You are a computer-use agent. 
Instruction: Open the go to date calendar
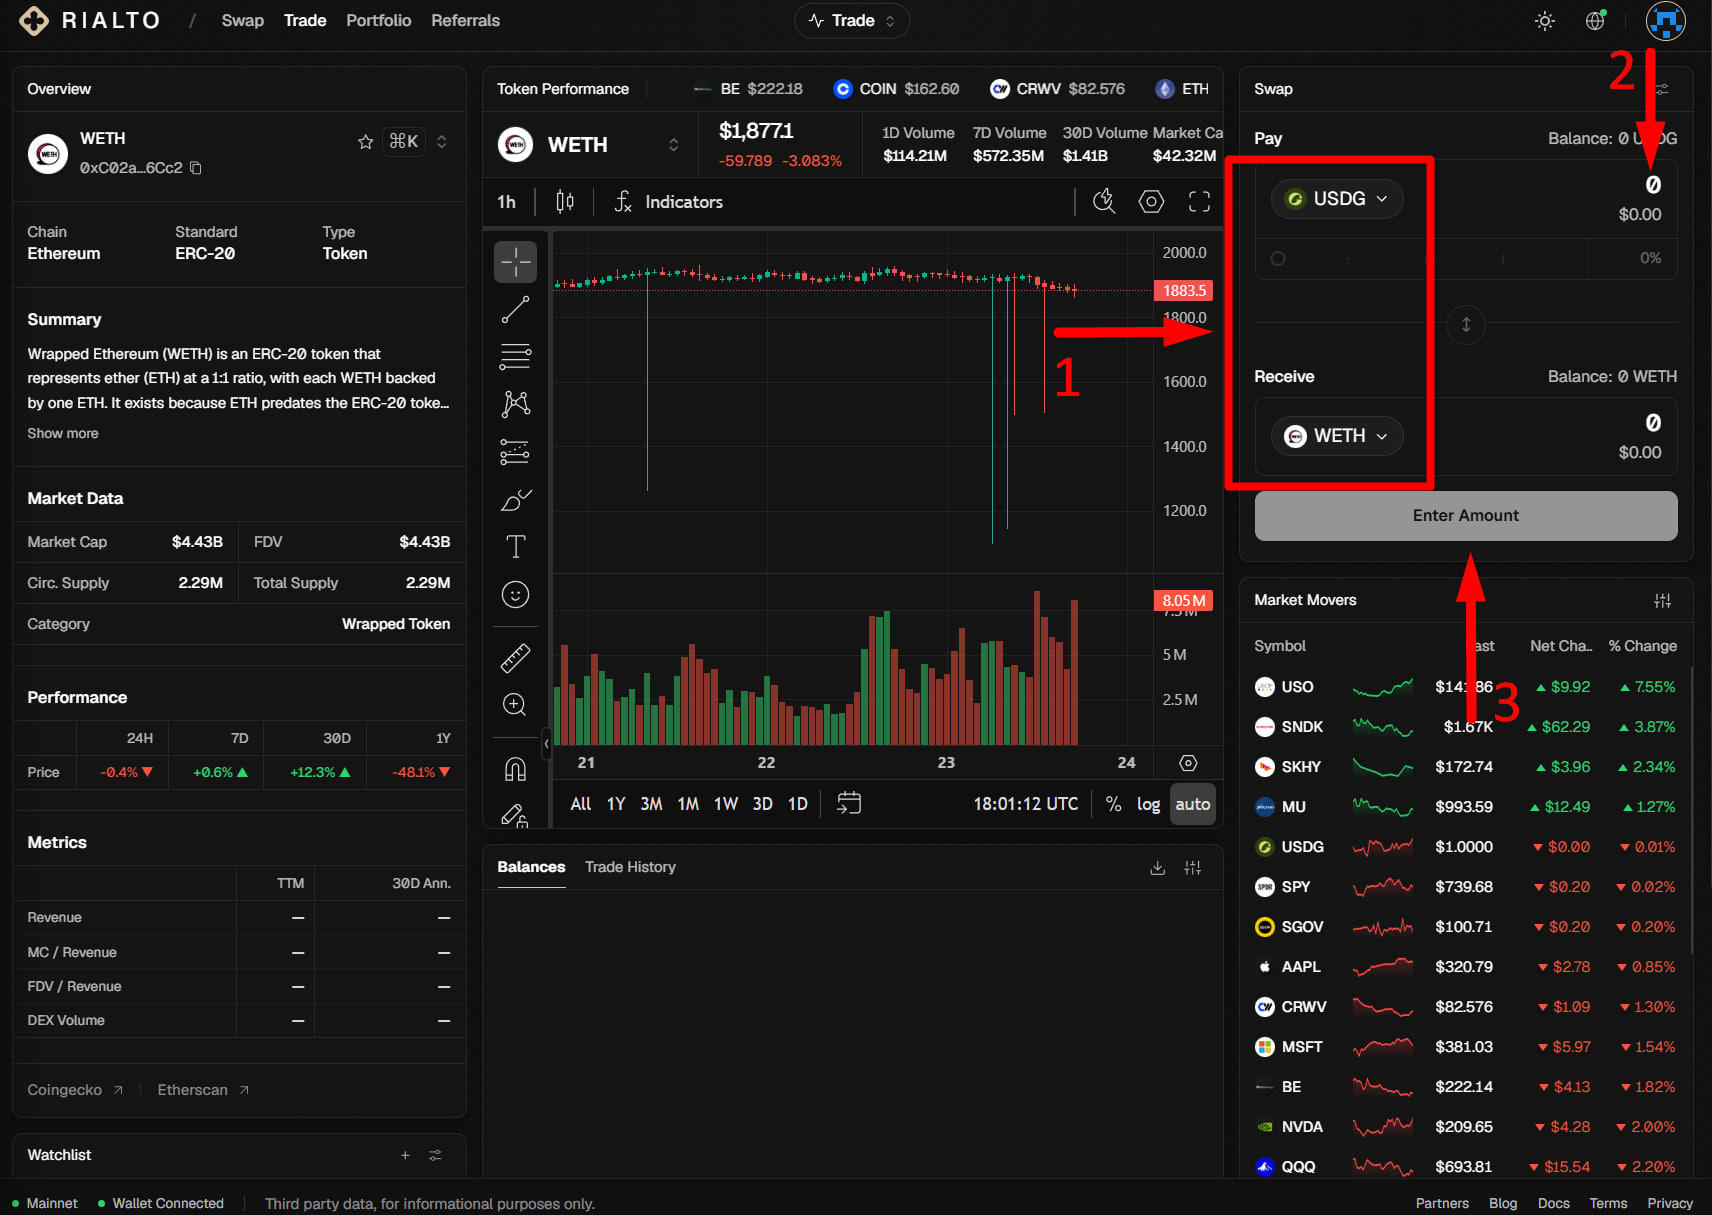pyautogui.click(x=849, y=804)
